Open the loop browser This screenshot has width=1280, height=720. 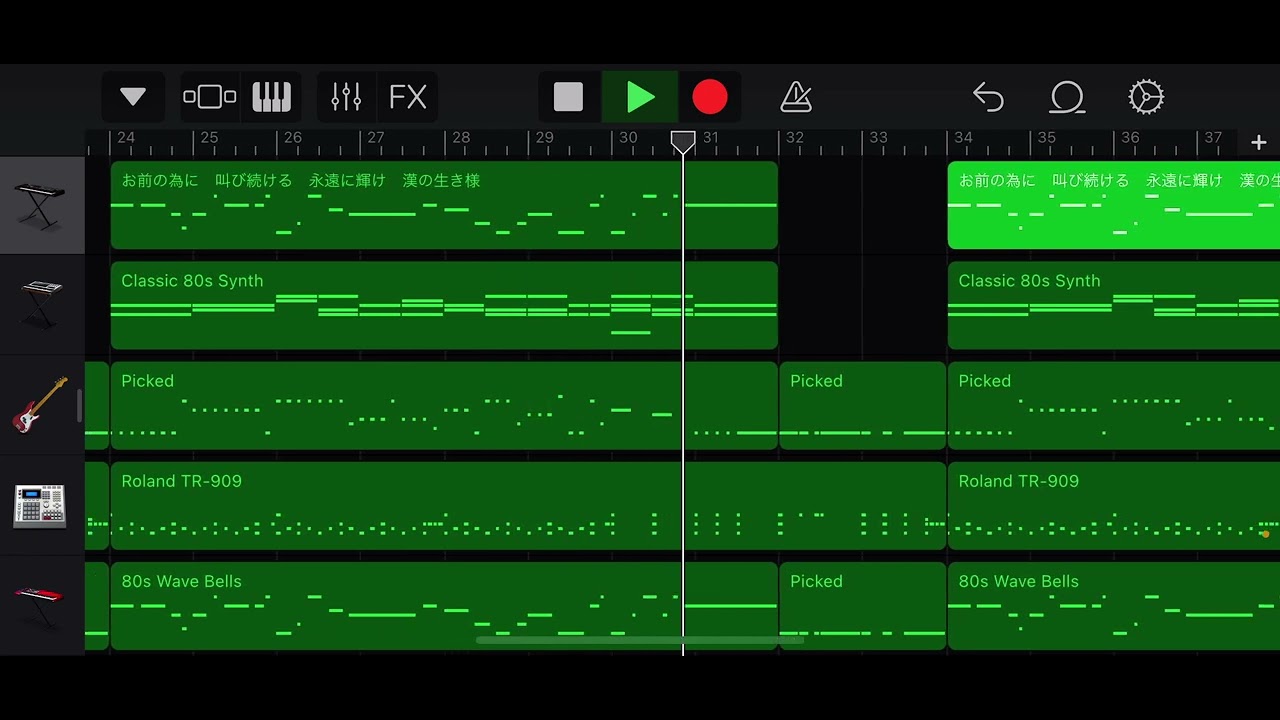click(x=1067, y=97)
